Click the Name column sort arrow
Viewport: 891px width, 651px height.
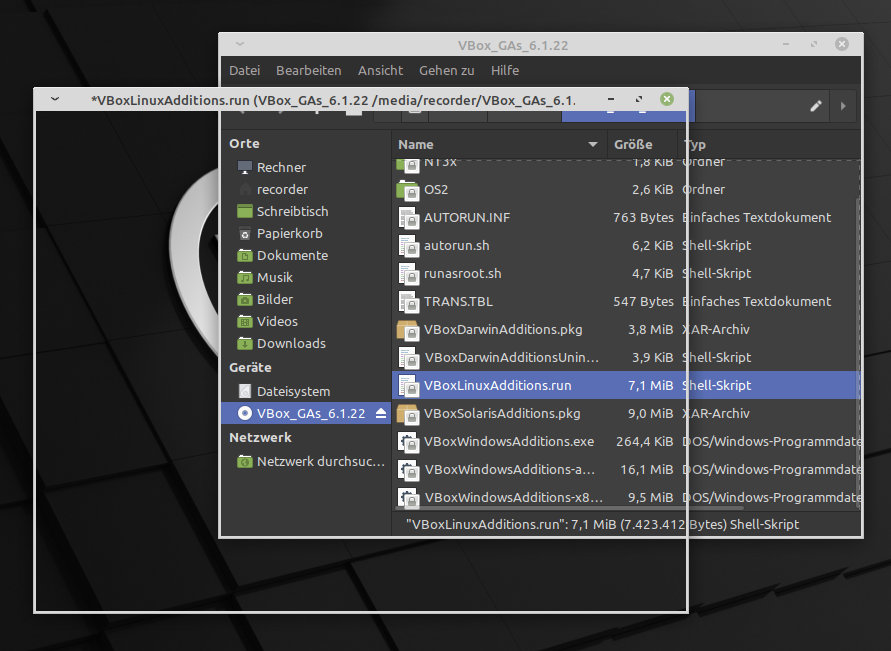(x=593, y=144)
